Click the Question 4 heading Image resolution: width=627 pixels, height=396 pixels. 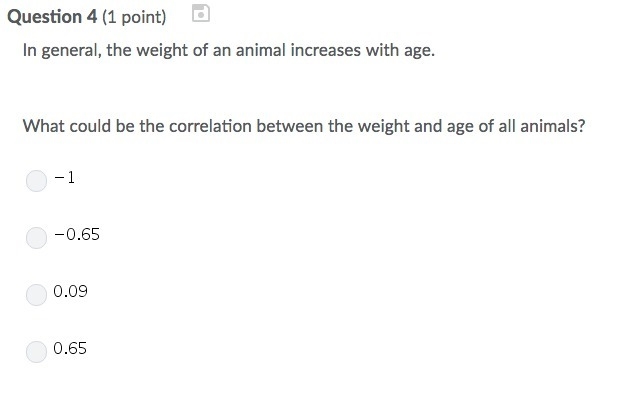click(x=52, y=17)
